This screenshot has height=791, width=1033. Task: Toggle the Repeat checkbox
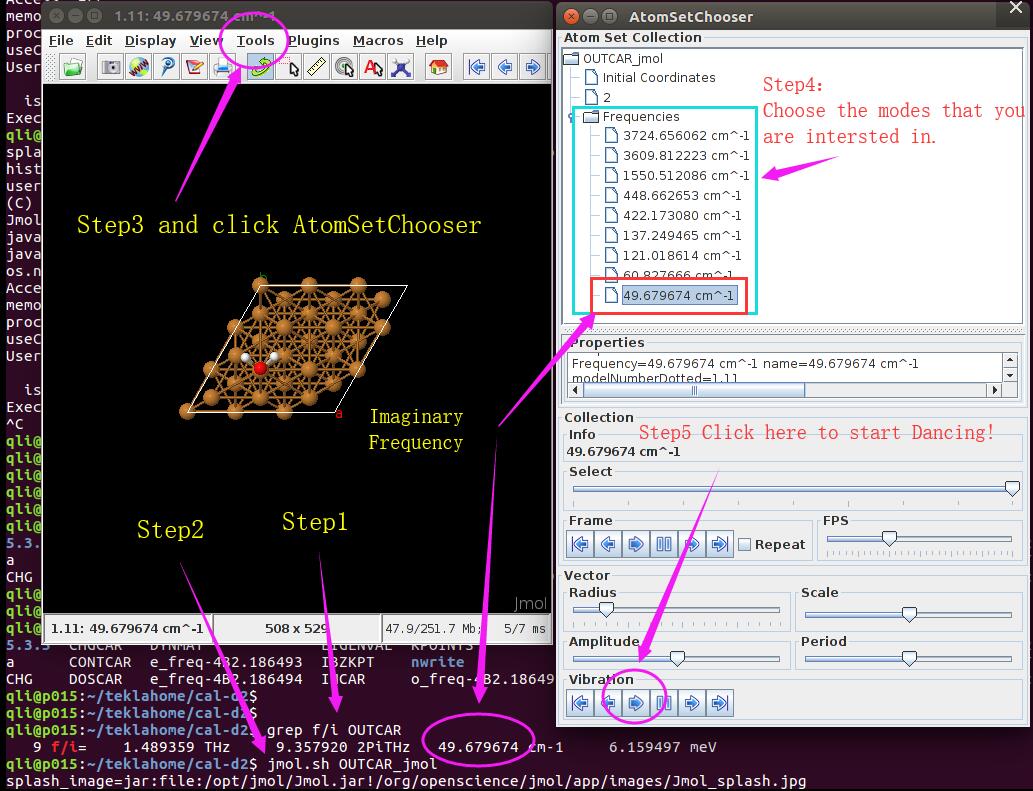(744, 545)
